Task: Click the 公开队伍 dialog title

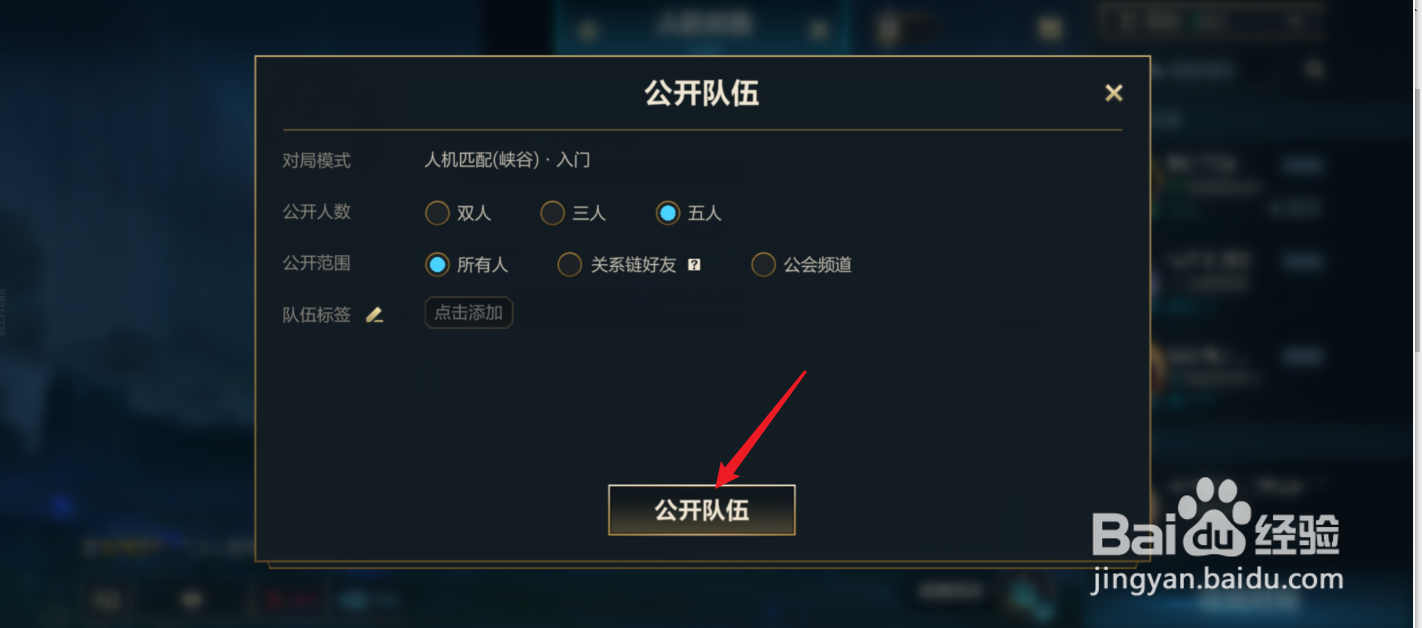Action: click(702, 94)
